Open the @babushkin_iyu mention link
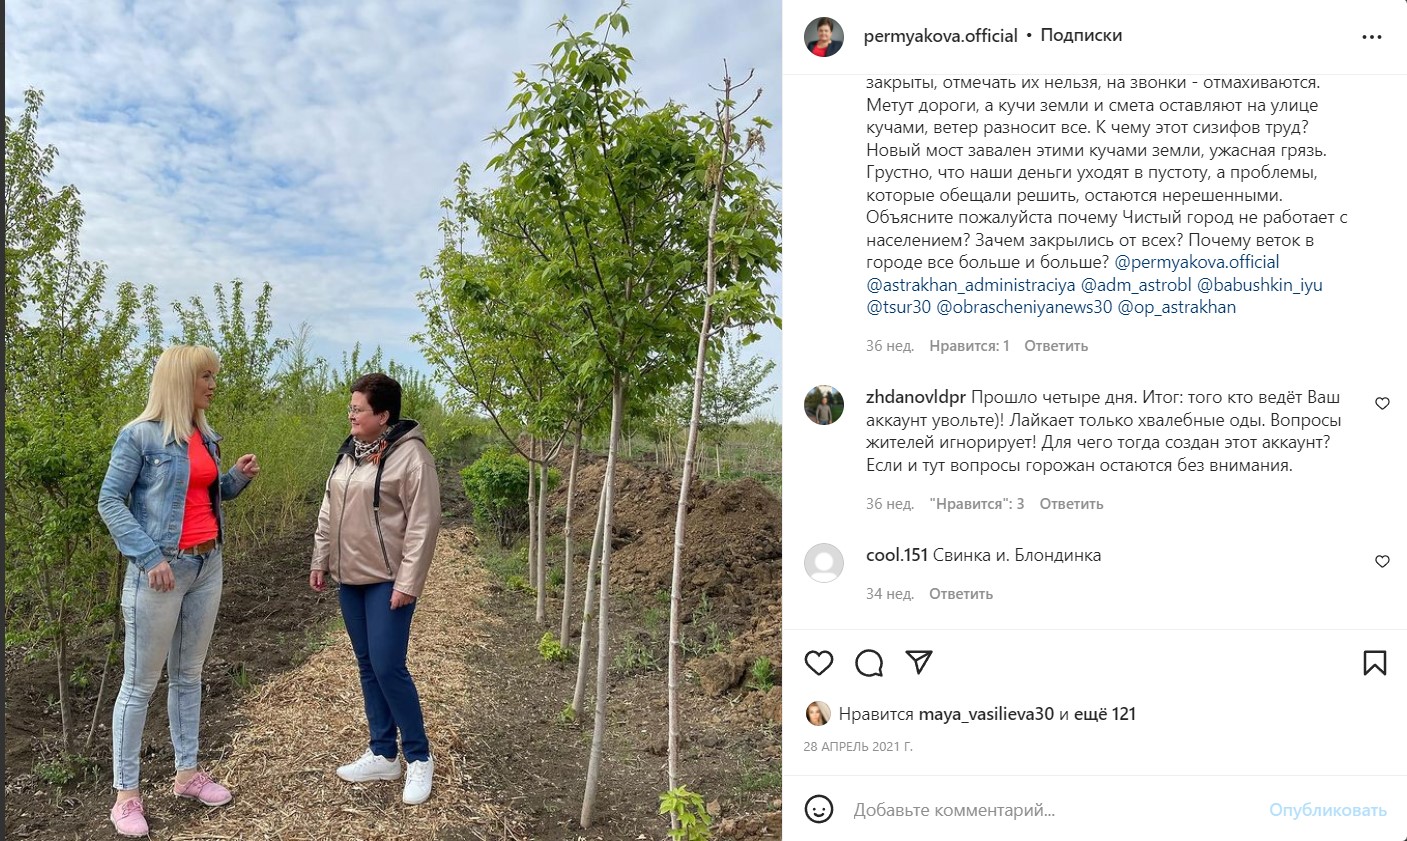 point(1260,285)
